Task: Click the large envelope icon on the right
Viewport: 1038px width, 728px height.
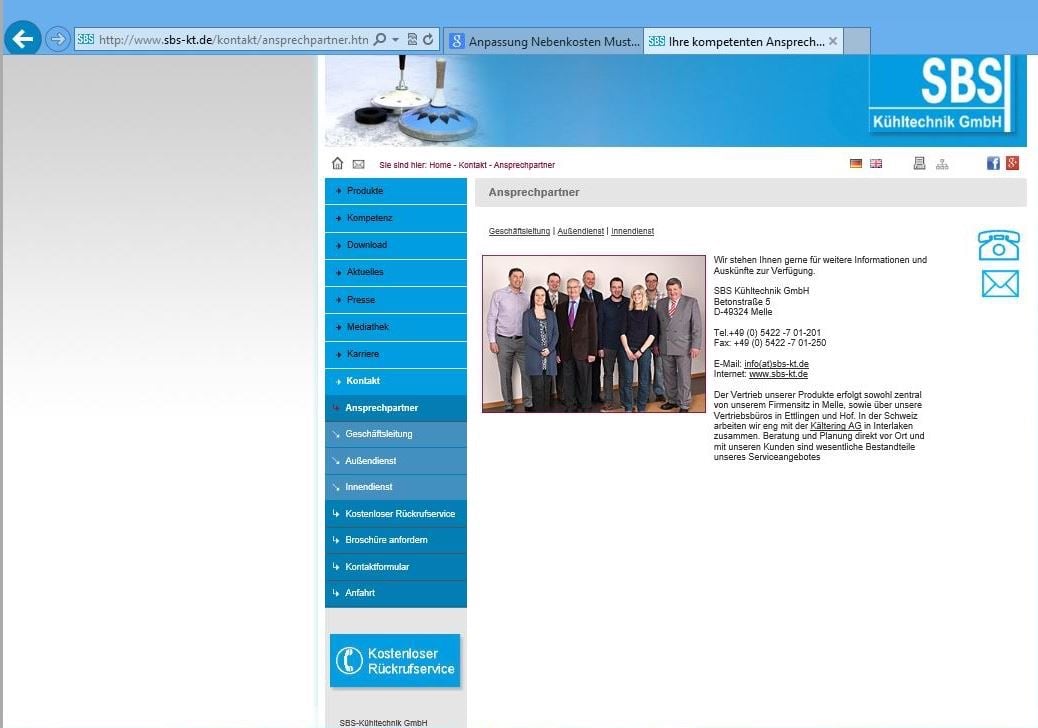Action: [x=1000, y=284]
